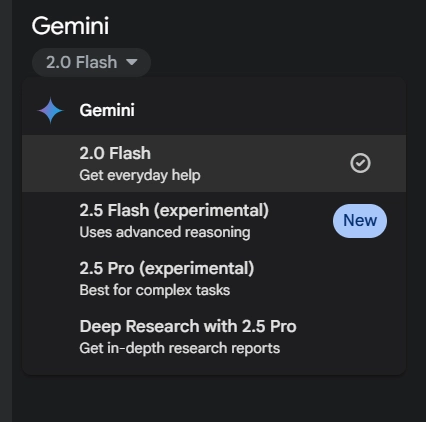The height and width of the screenshot is (422, 426).
Task: Choose 2.5 Flash (experimental) model
Action: click(x=214, y=221)
